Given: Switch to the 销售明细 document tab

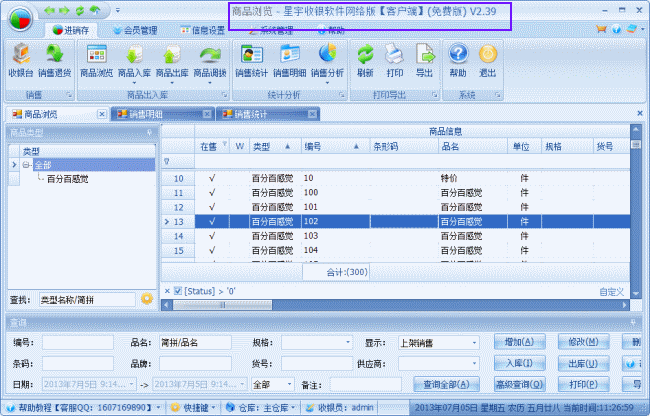Looking at the screenshot, I should [162, 114].
